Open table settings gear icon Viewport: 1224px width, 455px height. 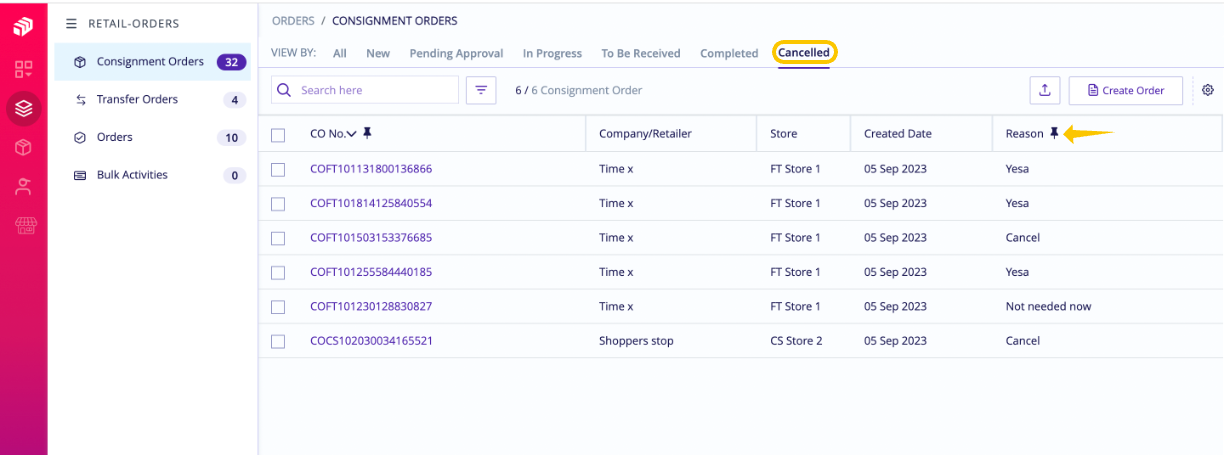tap(1208, 90)
